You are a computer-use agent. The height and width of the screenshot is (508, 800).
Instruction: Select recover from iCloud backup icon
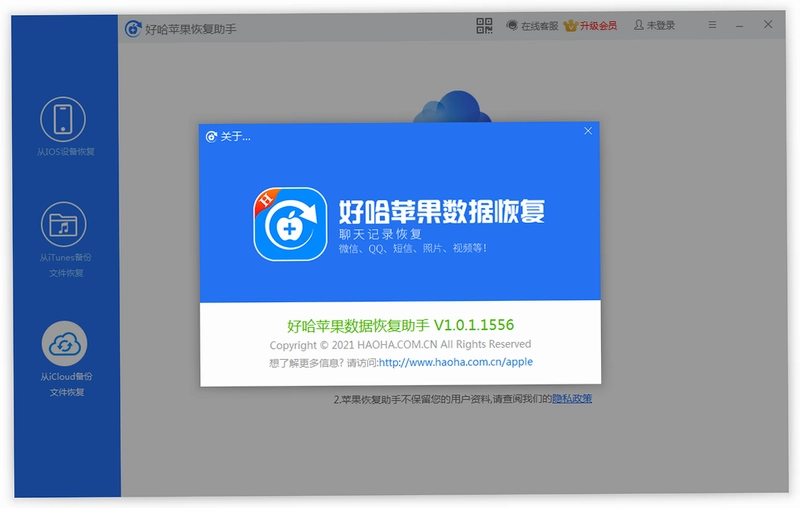[64, 343]
